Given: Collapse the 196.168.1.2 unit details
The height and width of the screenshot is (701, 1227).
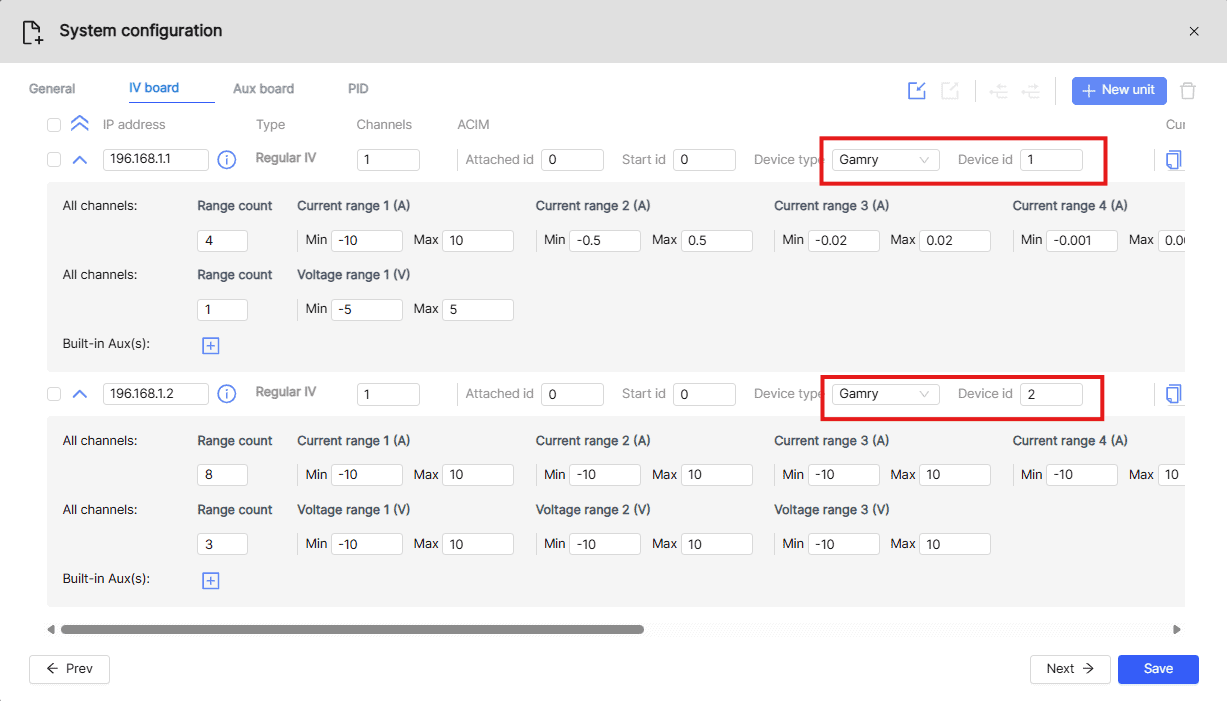Looking at the screenshot, I should pyautogui.click(x=80, y=394).
